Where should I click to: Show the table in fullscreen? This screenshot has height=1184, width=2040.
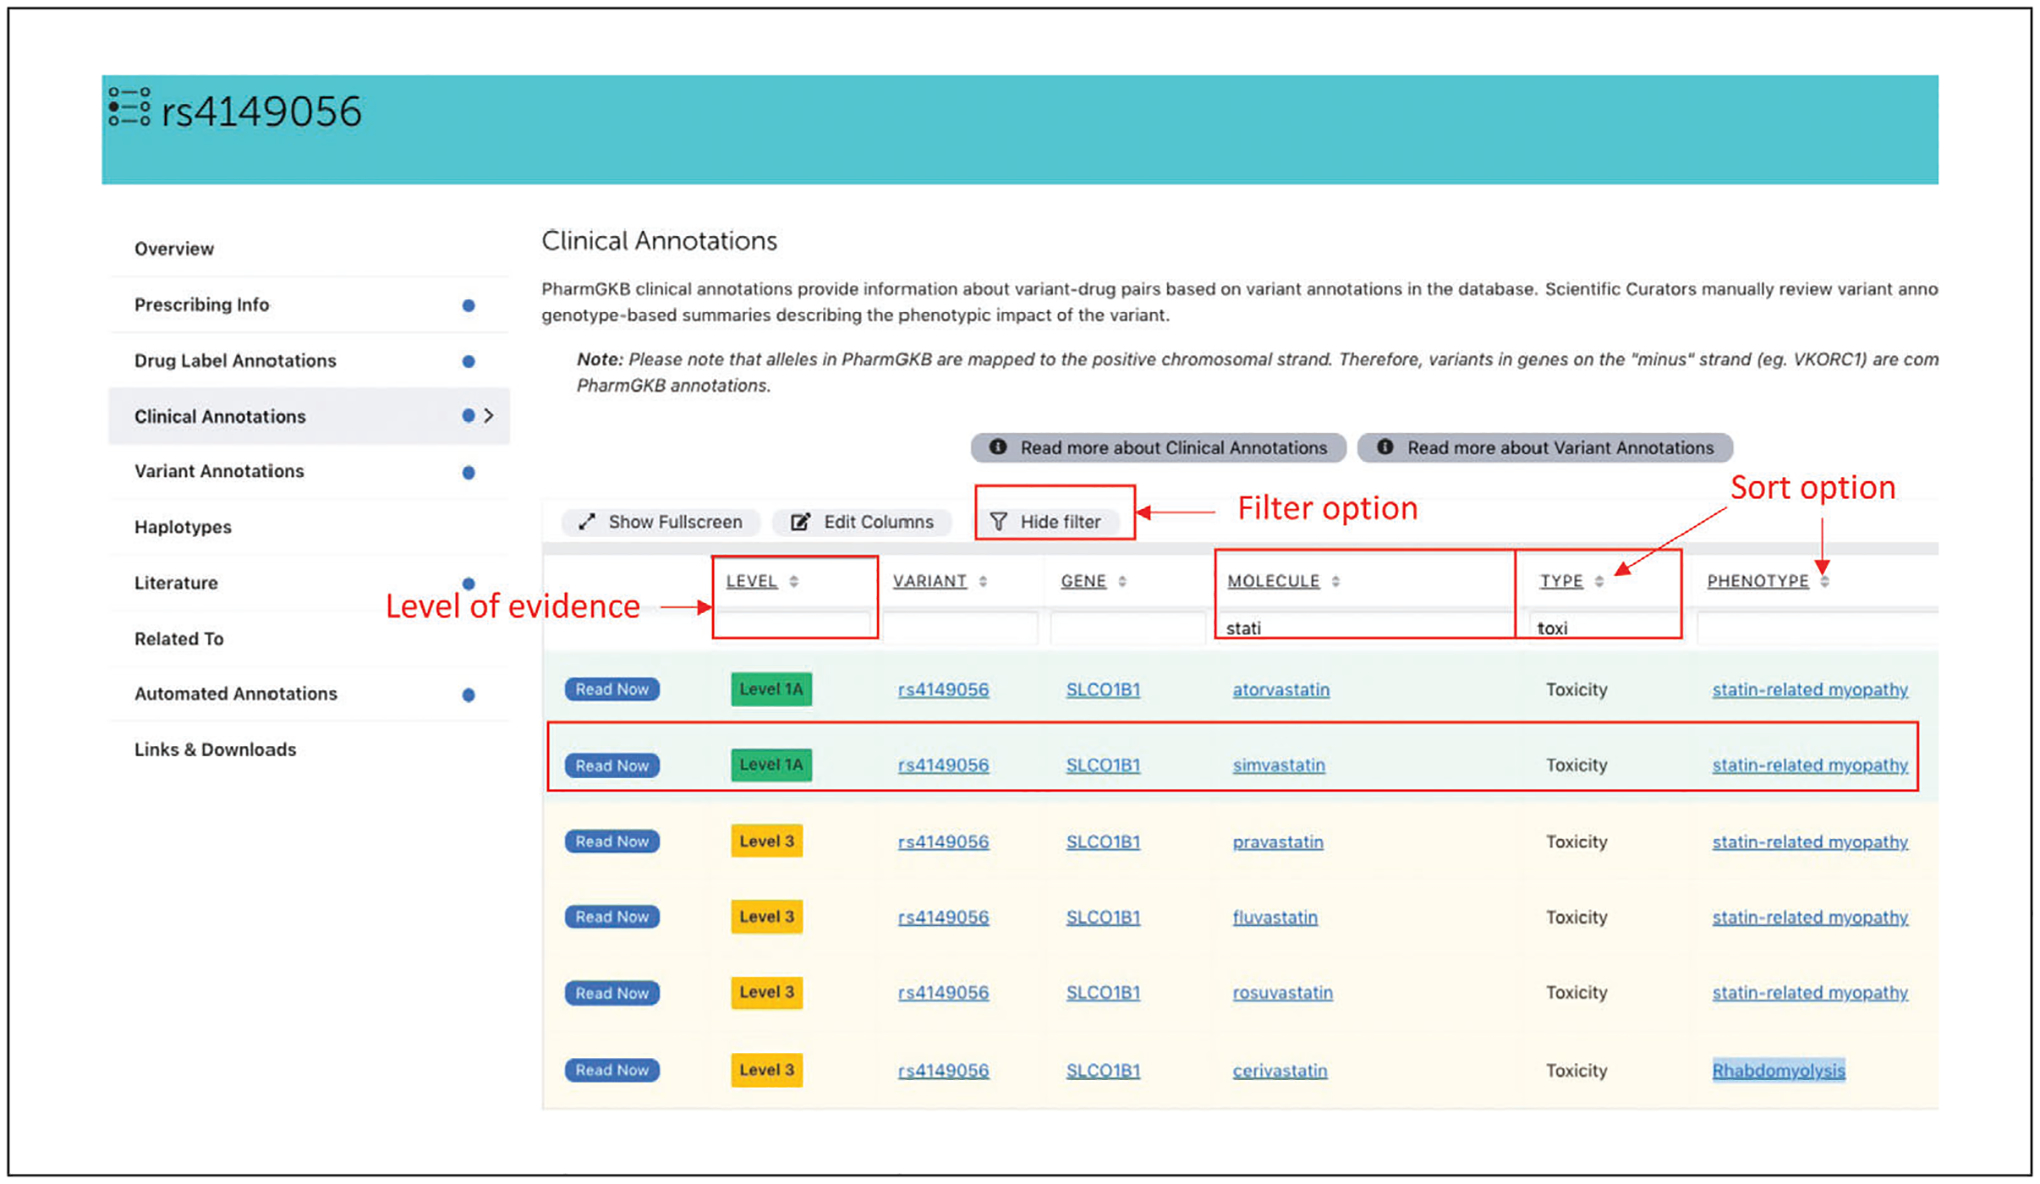(x=661, y=522)
